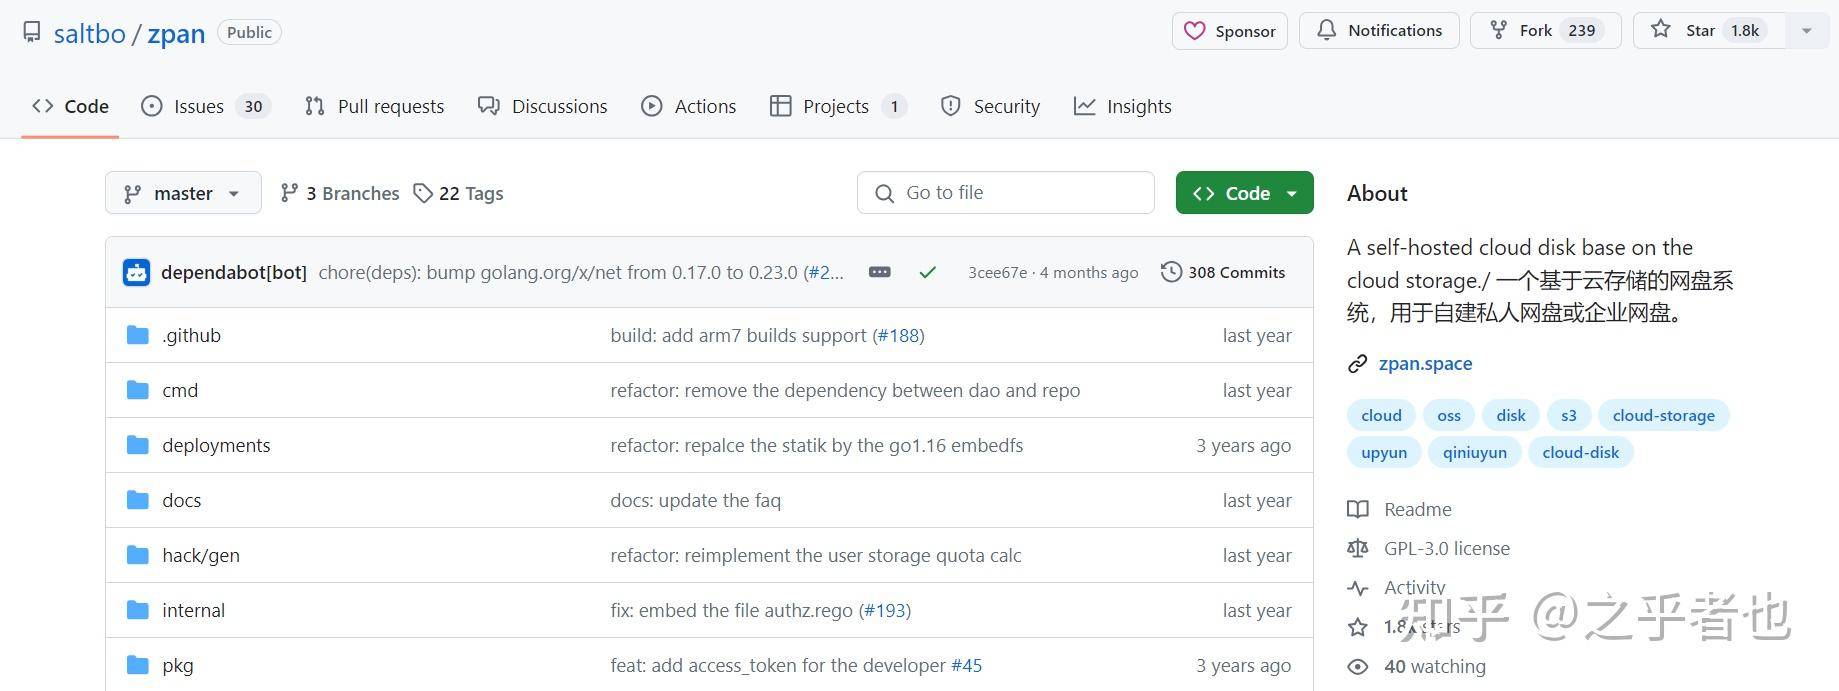Click the fork icon in Fork button
This screenshot has height=691, width=1839.
[1498, 30]
